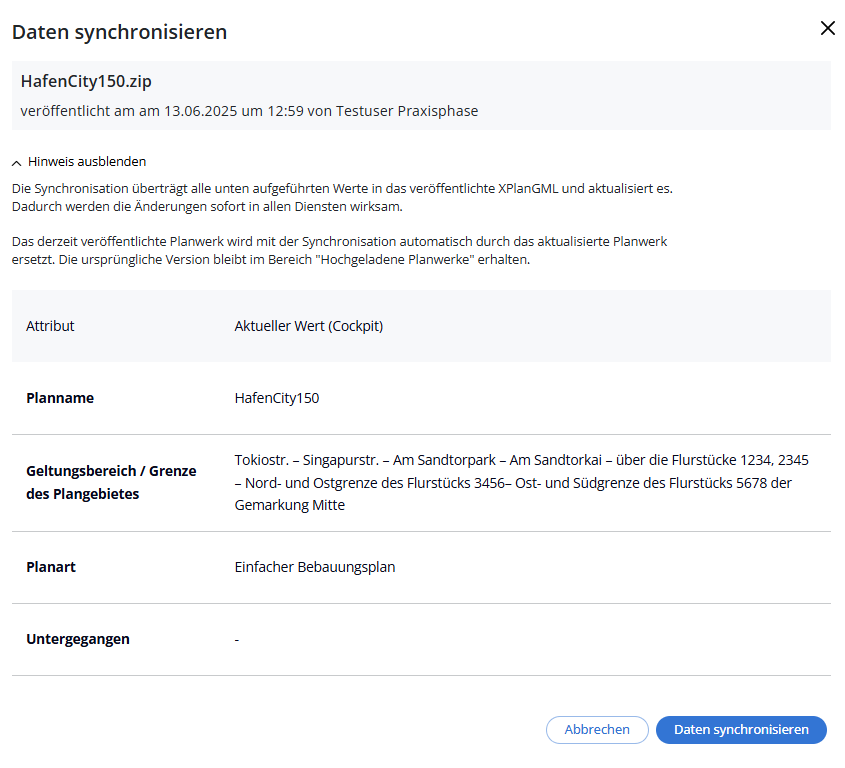Select the Geltungsbereich / Grenze des Plangebietes label
Image resolution: width=845 pixels, height=768 pixels.
[111, 482]
